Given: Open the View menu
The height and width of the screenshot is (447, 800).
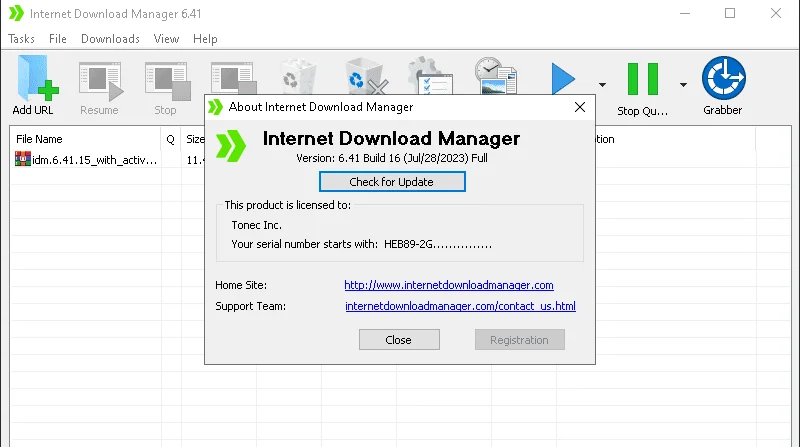Looking at the screenshot, I should click(x=166, y=39).
